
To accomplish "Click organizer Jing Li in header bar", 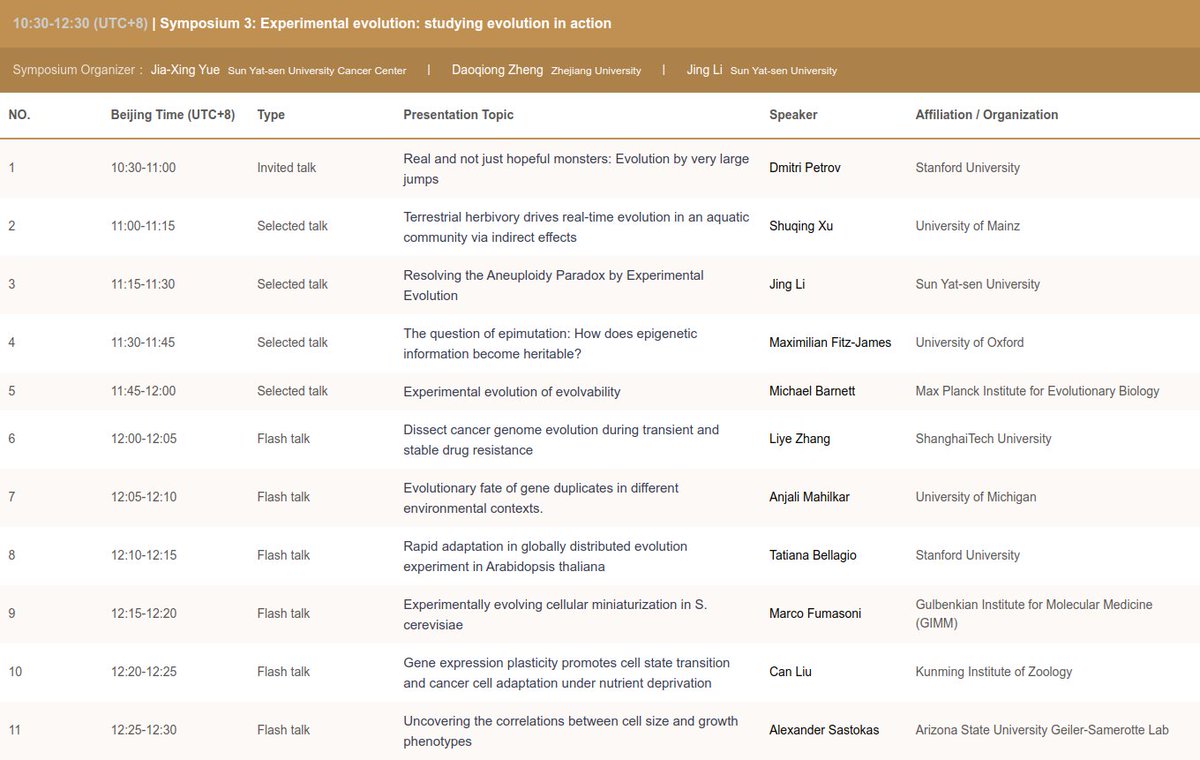I will [702, 70].
